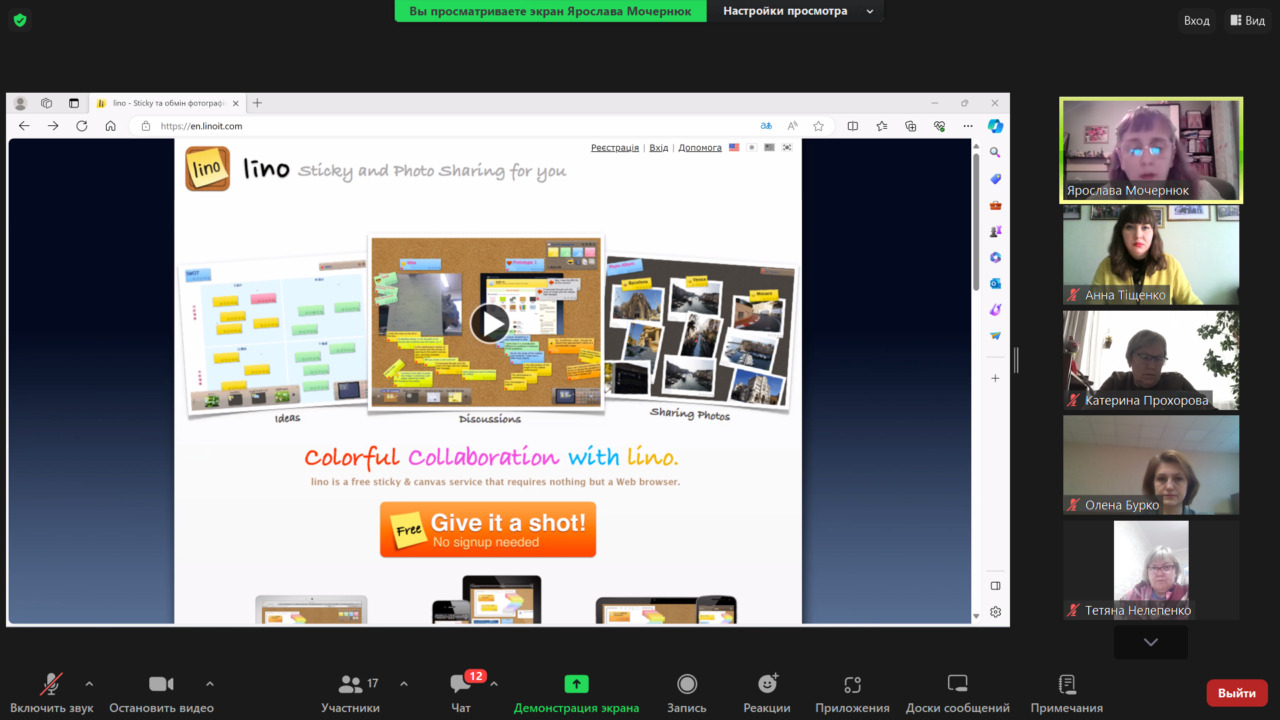Start recording with Запись button
The height and width of the screenshot is (720, 1280).
(687, 693)
